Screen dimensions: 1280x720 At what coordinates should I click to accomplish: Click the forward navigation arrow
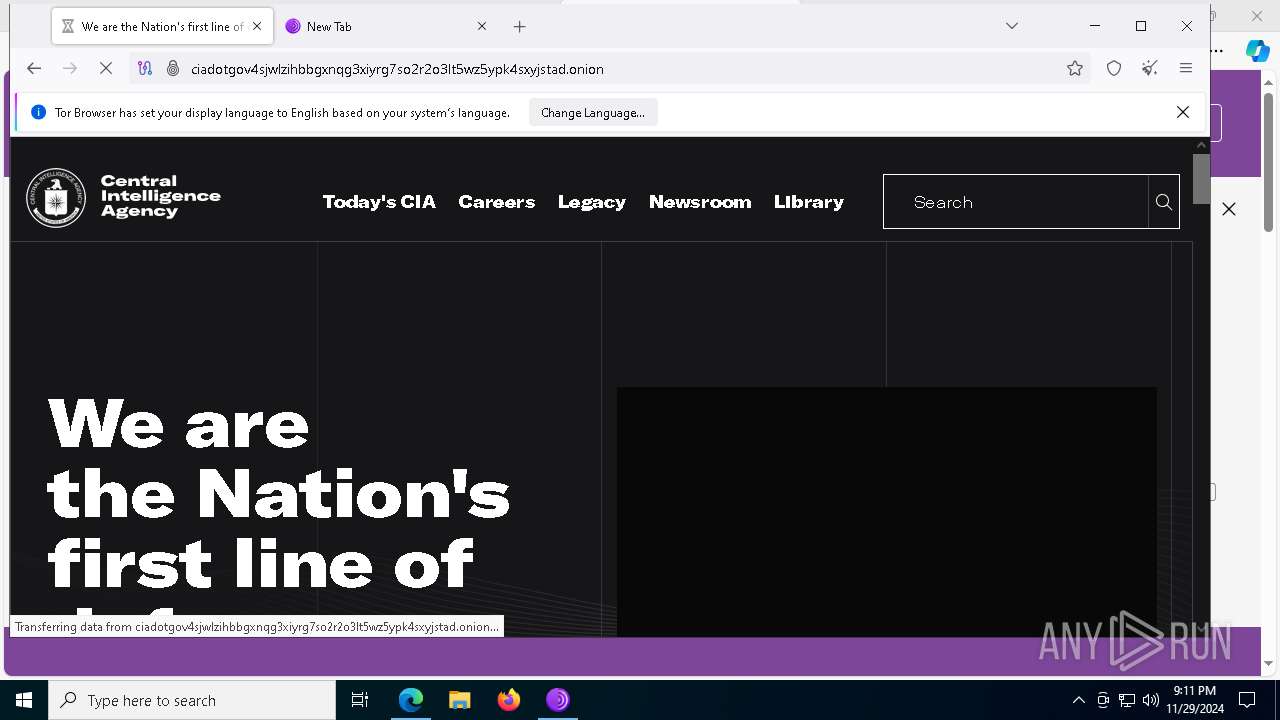(x=70, y=68)
